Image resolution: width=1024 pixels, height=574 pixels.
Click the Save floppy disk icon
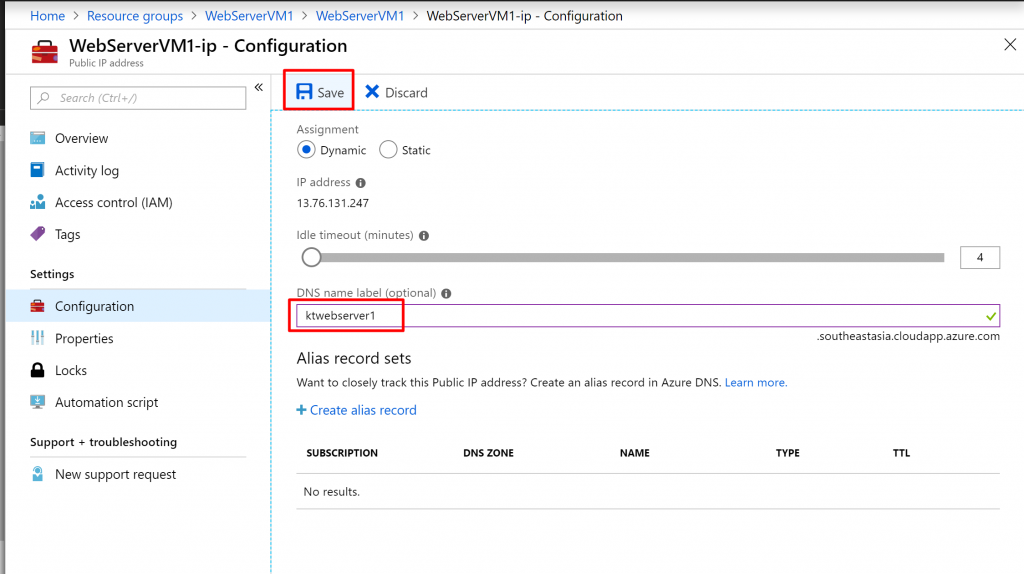(x=304, y=91)
